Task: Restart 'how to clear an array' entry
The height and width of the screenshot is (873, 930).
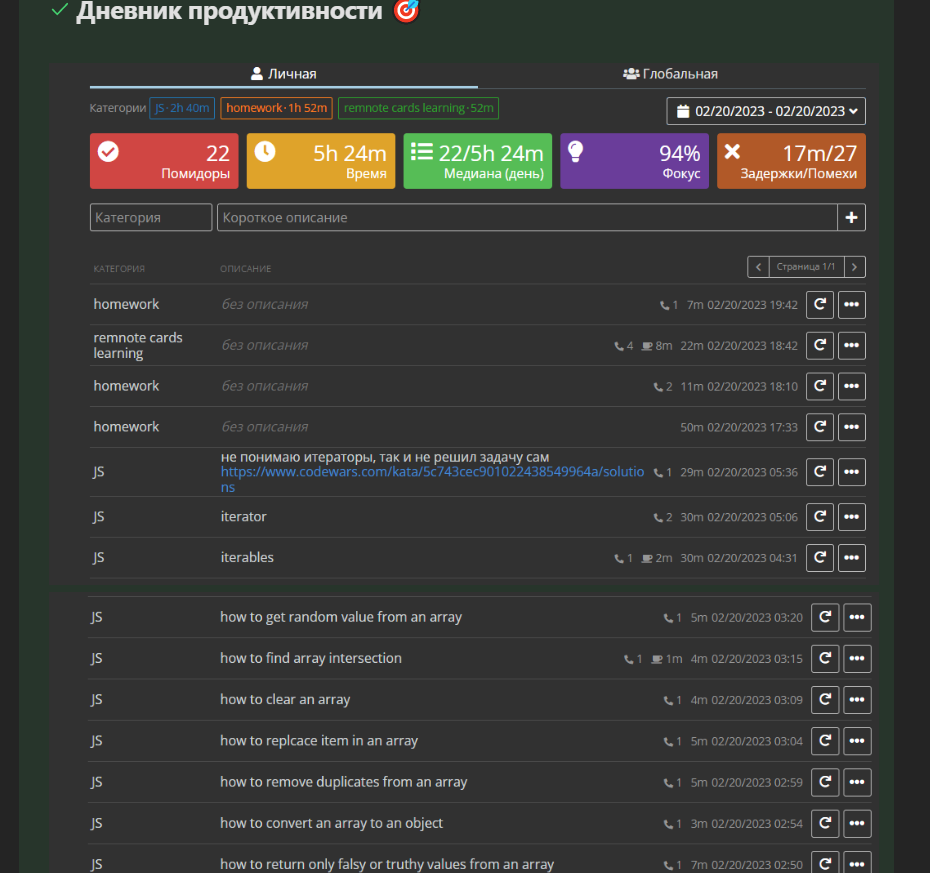Action: click(x=824, y=700)
